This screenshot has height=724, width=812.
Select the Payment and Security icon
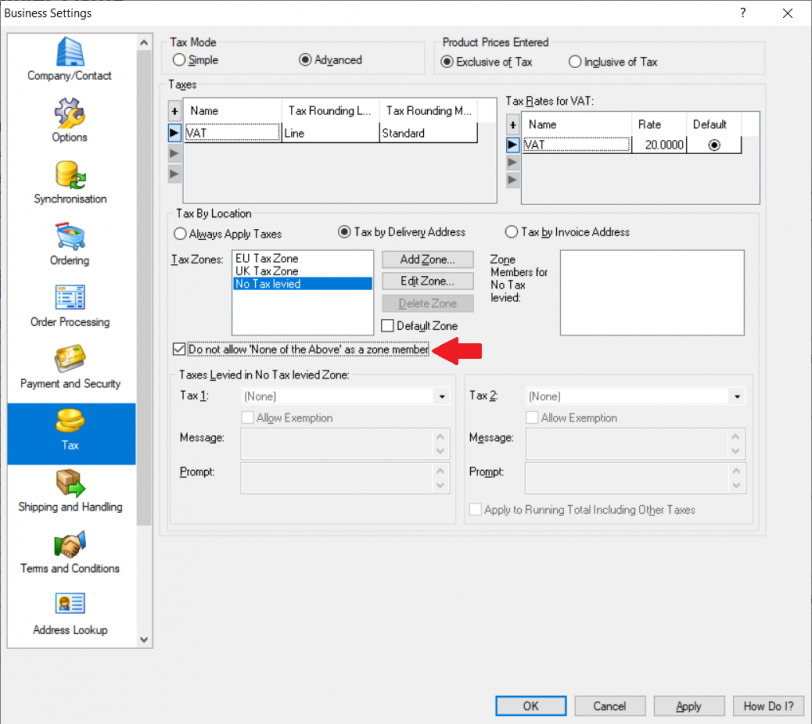(x=70, y=359)
